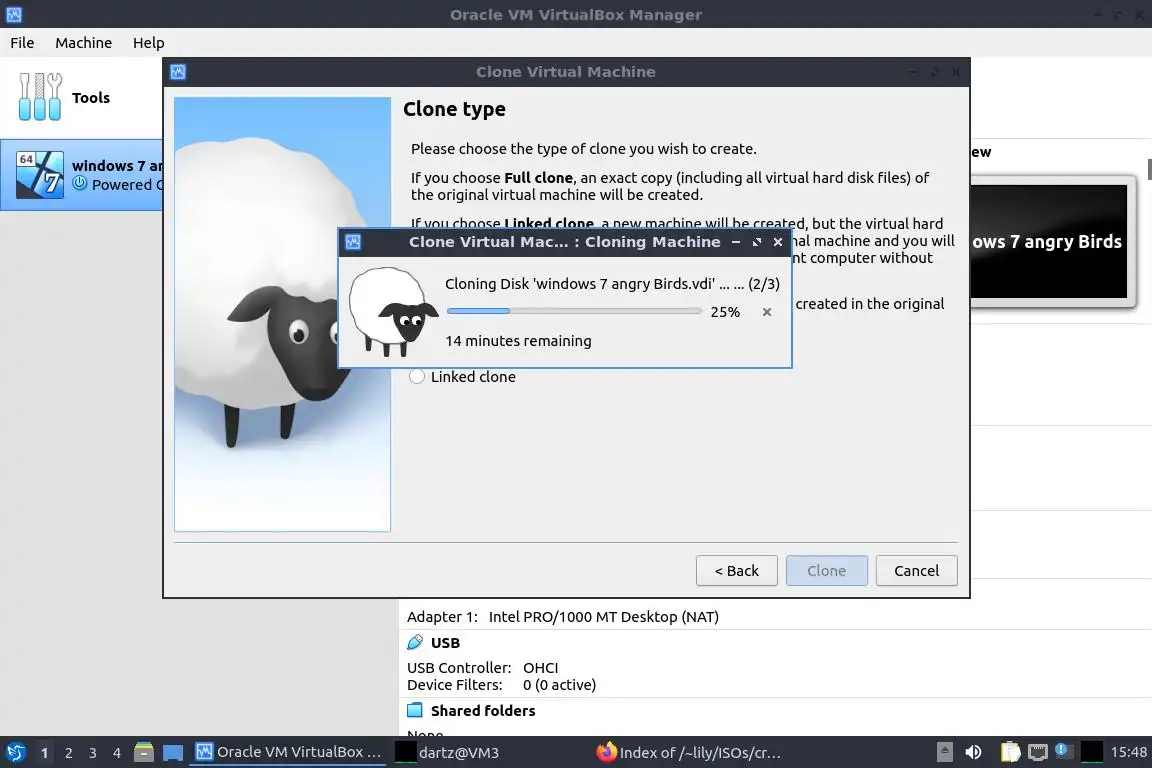The width and height of the screenshot is (1152, 768).
Task: Click the show desktop taskbar icon
Action: coord(173,752)
